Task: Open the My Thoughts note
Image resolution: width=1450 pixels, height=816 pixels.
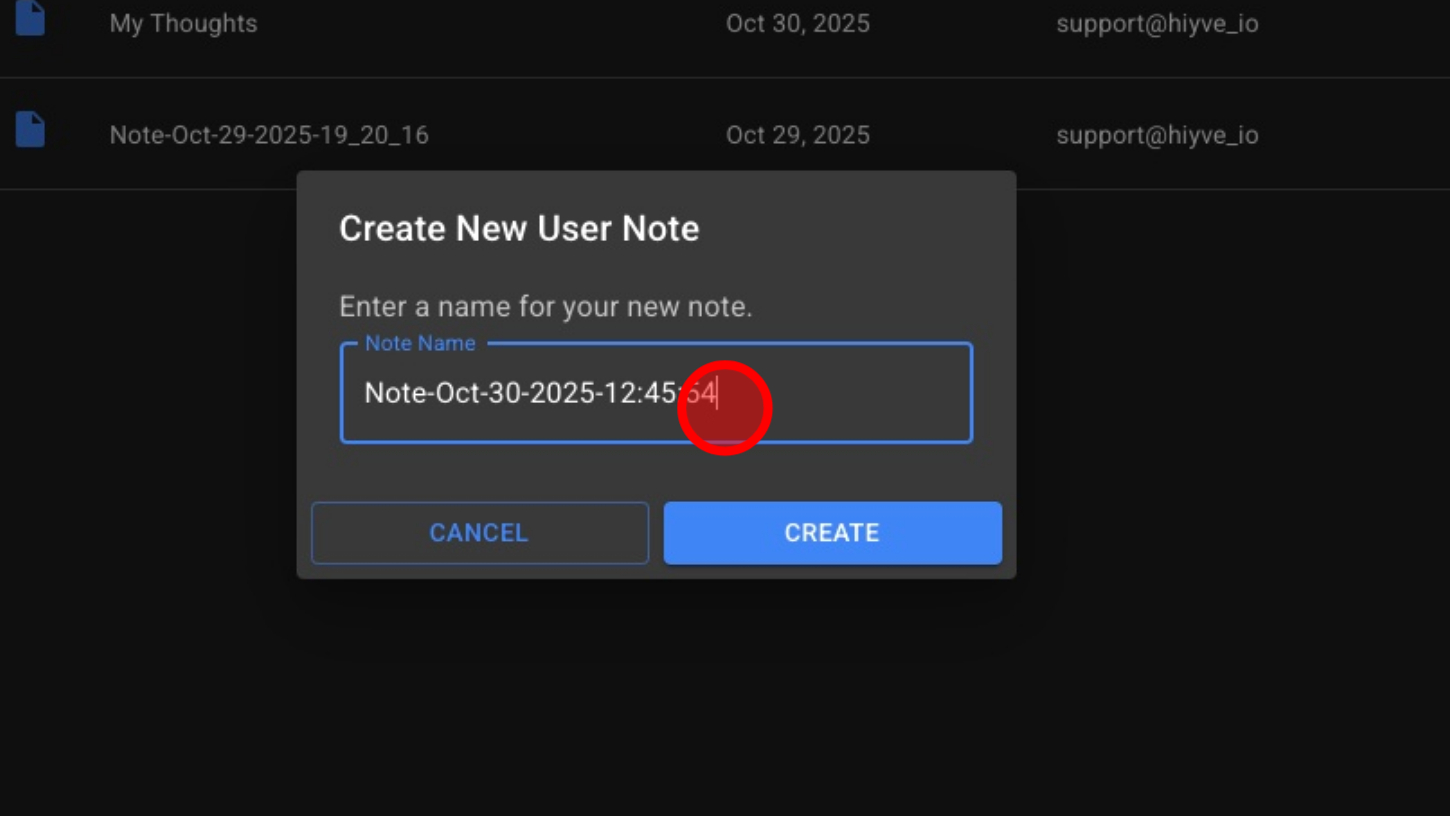Action: (183, 23)
